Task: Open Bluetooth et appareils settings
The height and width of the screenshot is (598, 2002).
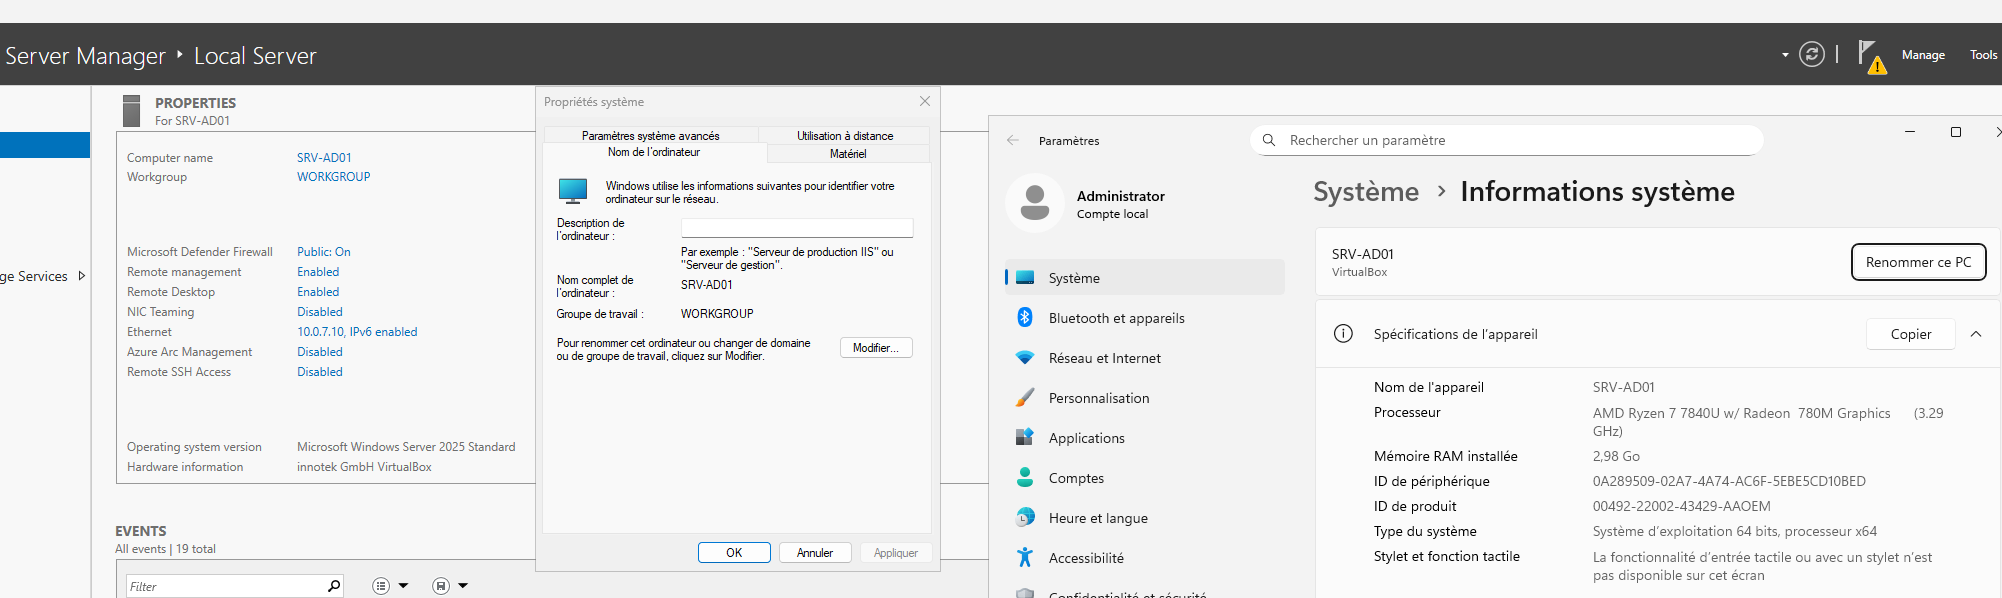Action: tap(1144, 318)
